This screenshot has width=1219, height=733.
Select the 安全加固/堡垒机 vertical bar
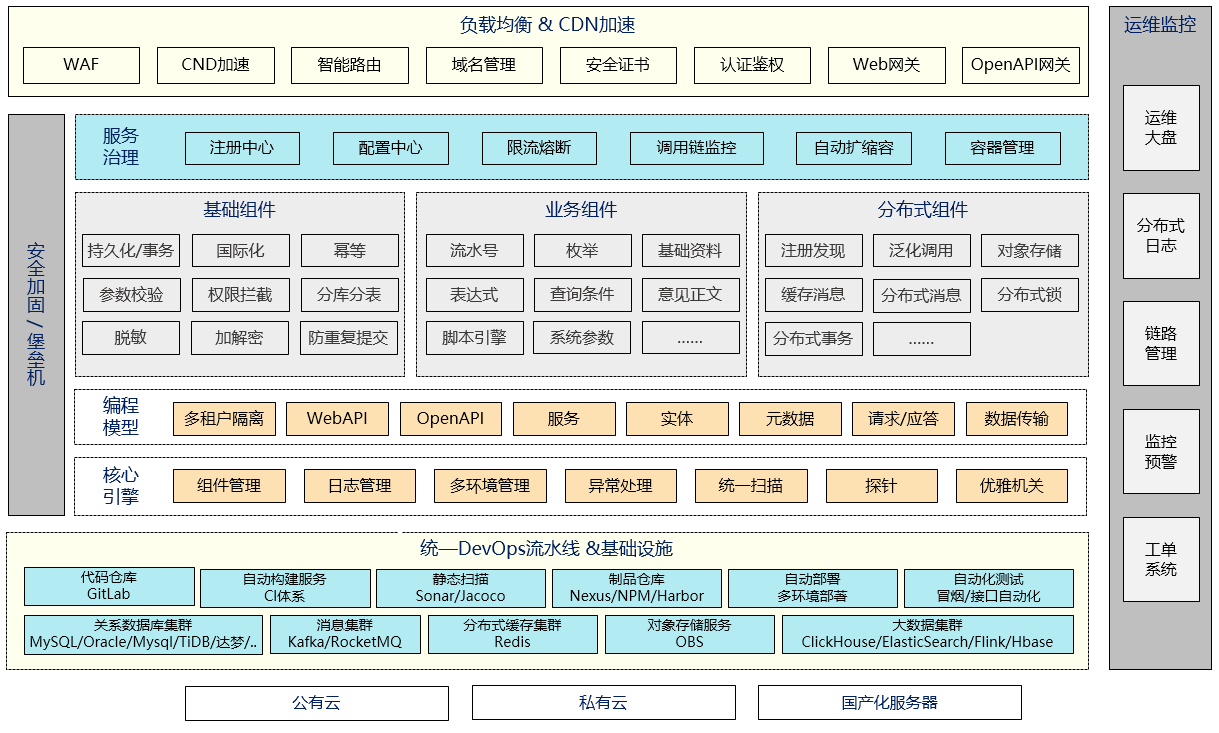point(36,315)
